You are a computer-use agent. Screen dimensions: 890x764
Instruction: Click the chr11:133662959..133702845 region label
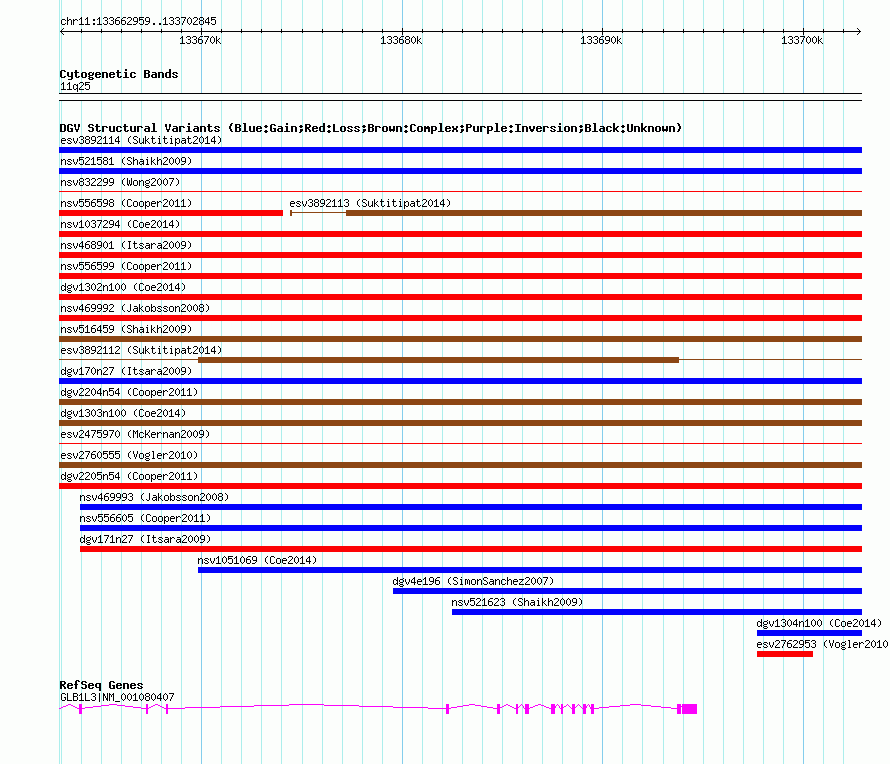click(138, 21)
